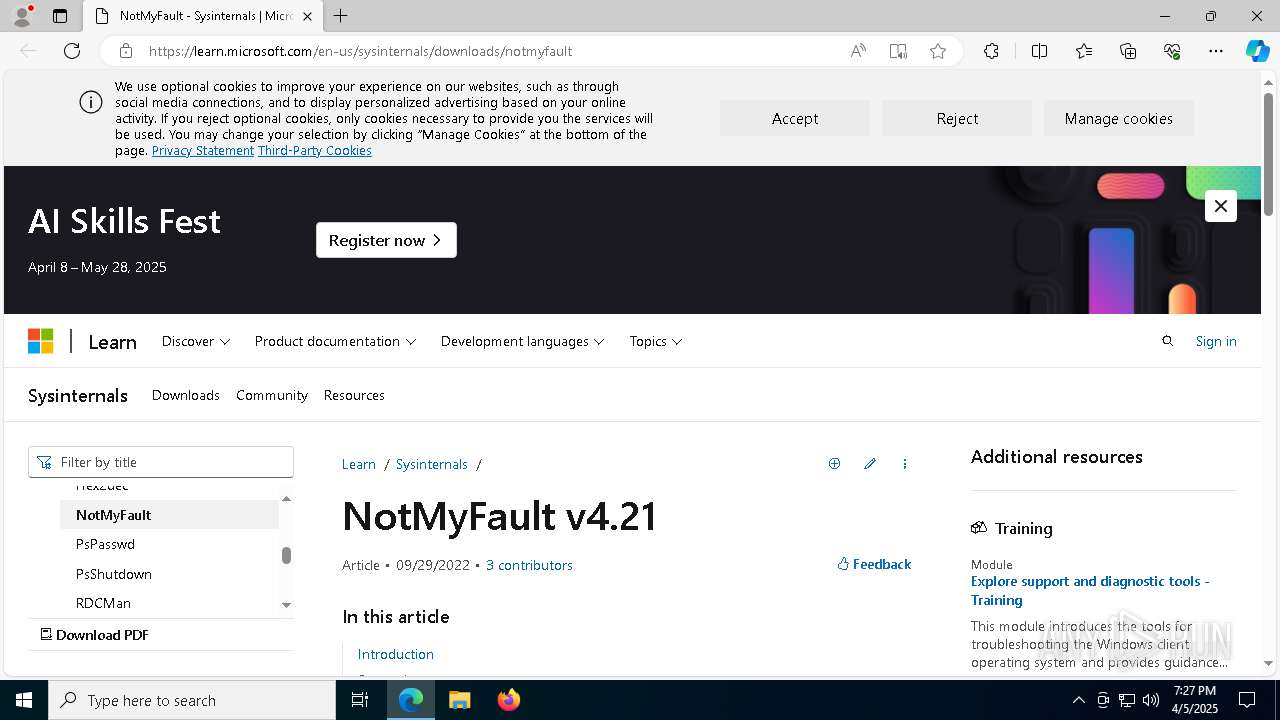
Task: Open the Copilot sidebar
Action: tap(1257, 51)
